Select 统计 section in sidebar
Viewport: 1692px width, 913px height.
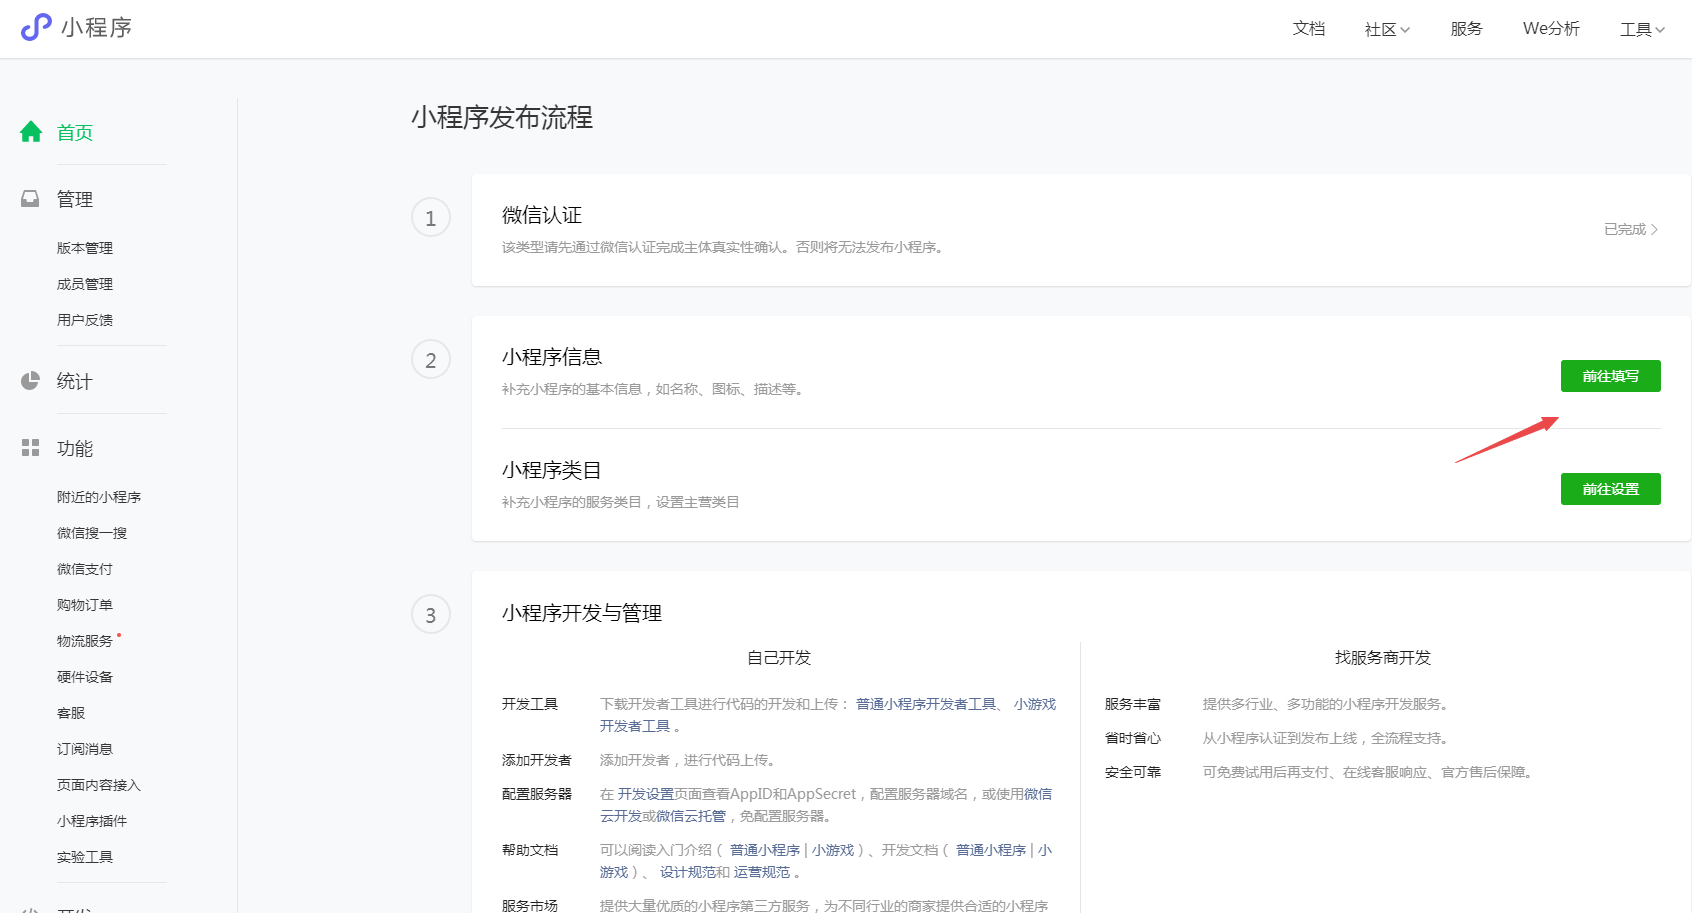[x=75, y=381]
